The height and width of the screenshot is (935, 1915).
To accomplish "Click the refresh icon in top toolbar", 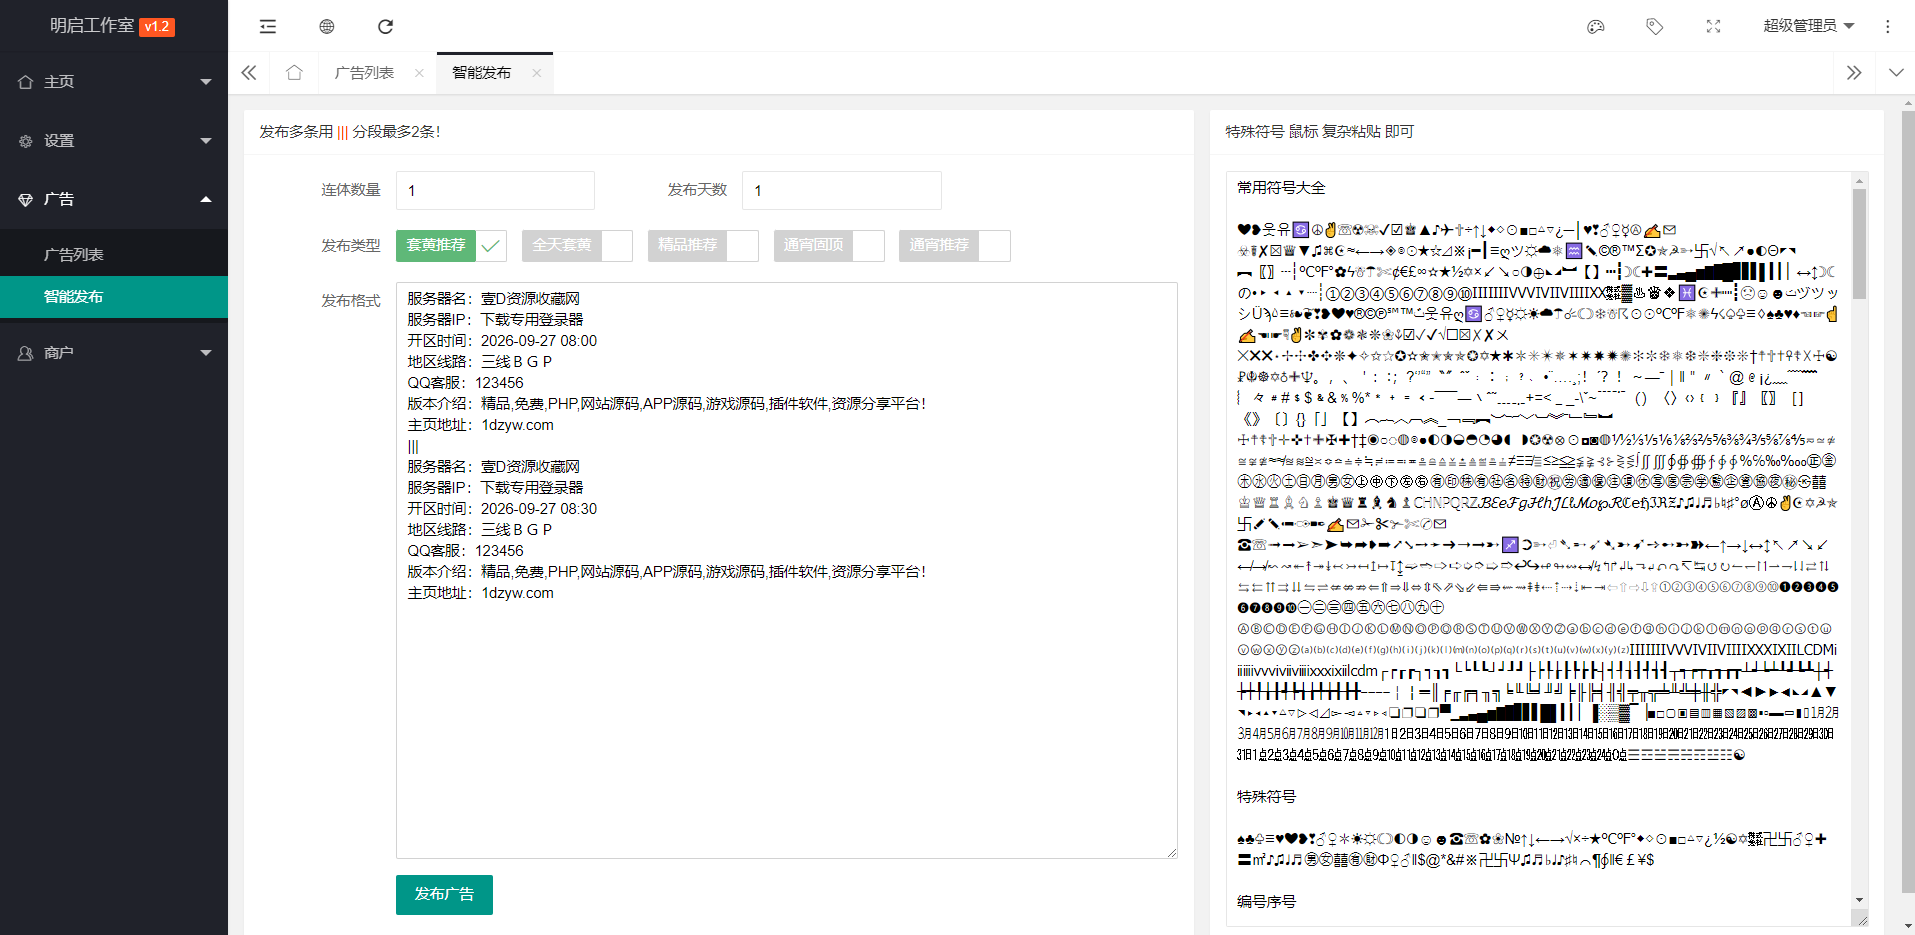I will point(385,26).
